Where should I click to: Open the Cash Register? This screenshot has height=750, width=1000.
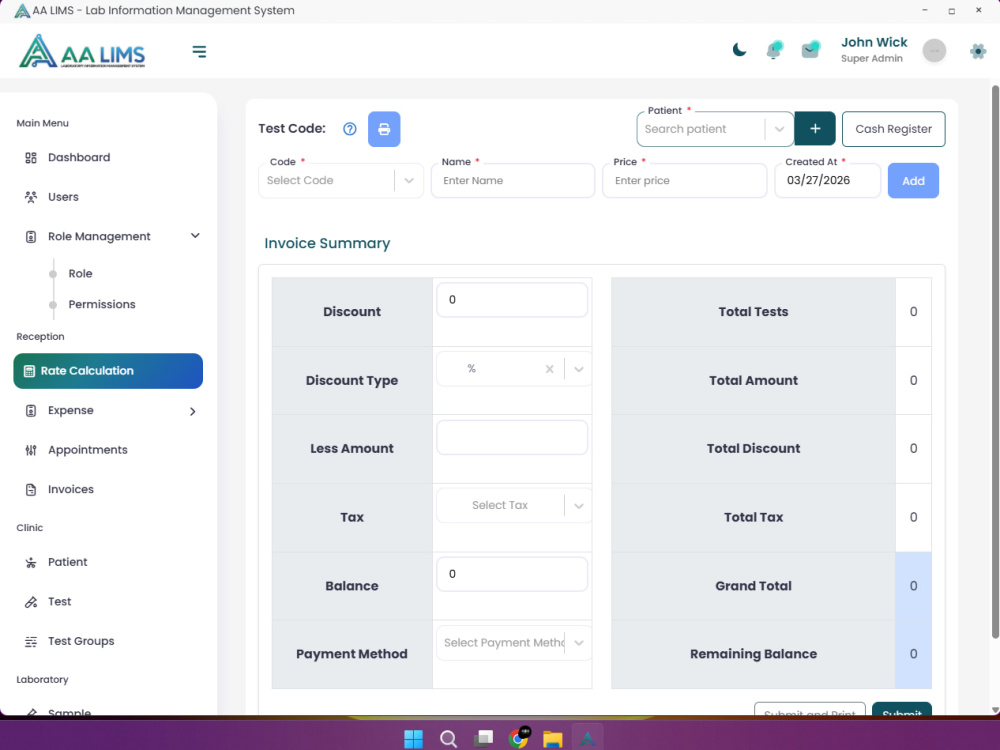(x=893, y=129)
